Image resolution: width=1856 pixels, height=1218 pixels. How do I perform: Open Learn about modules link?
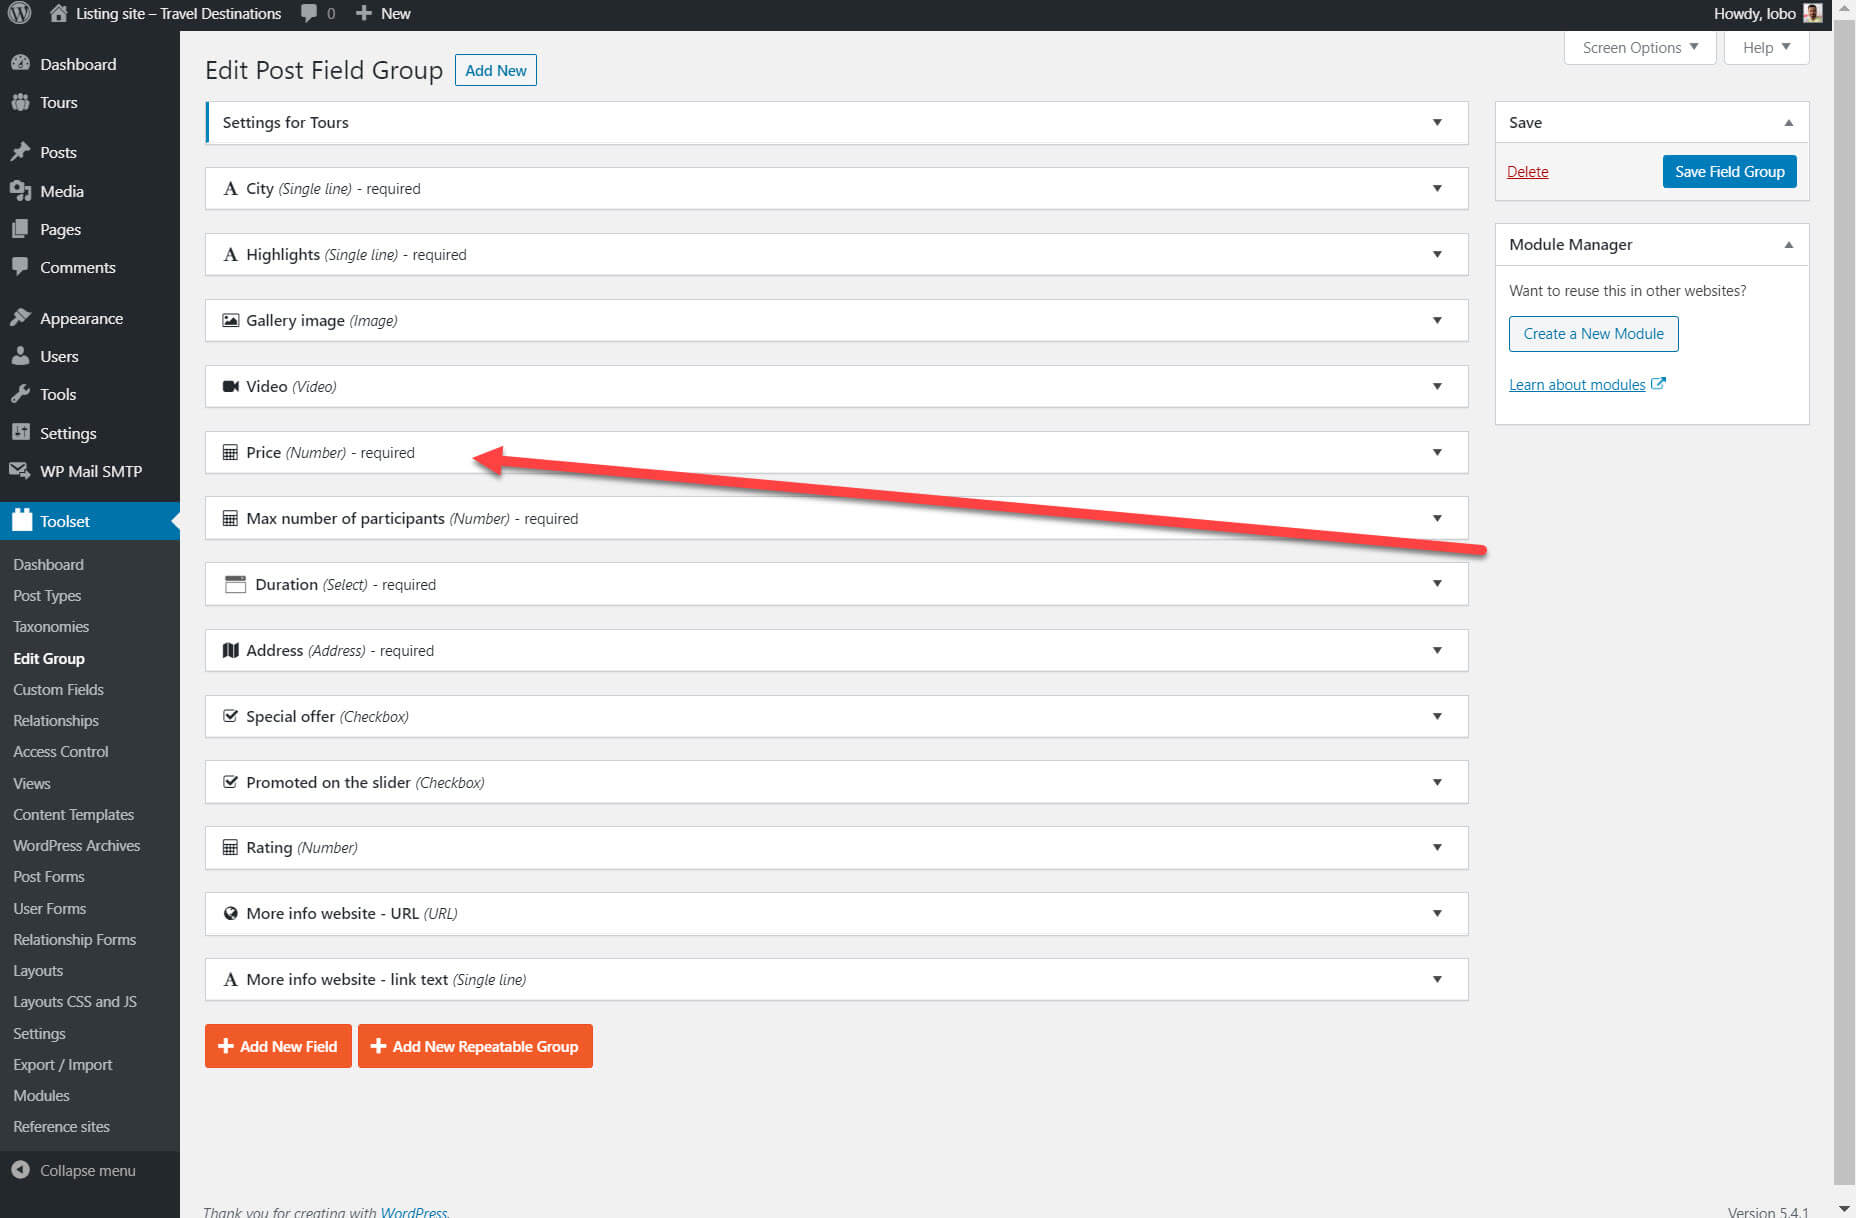tap(1577, 384)
